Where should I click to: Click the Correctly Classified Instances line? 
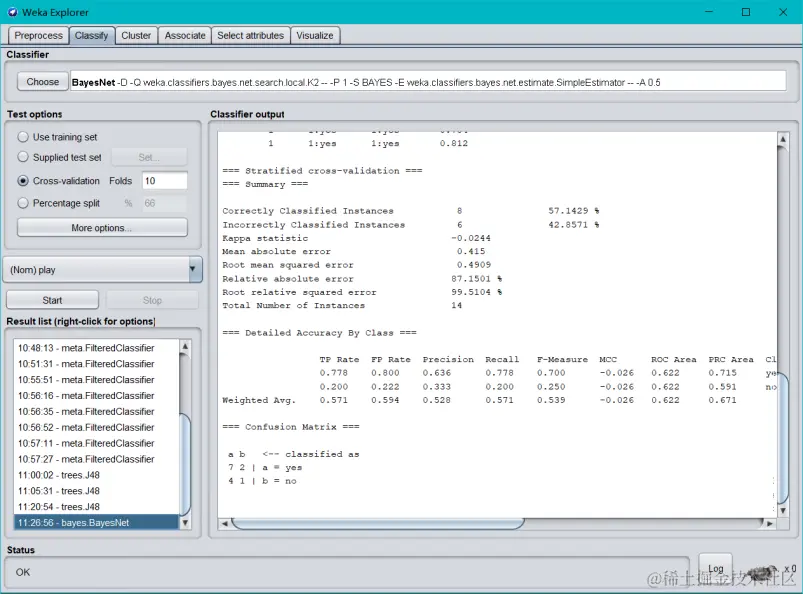411,211
